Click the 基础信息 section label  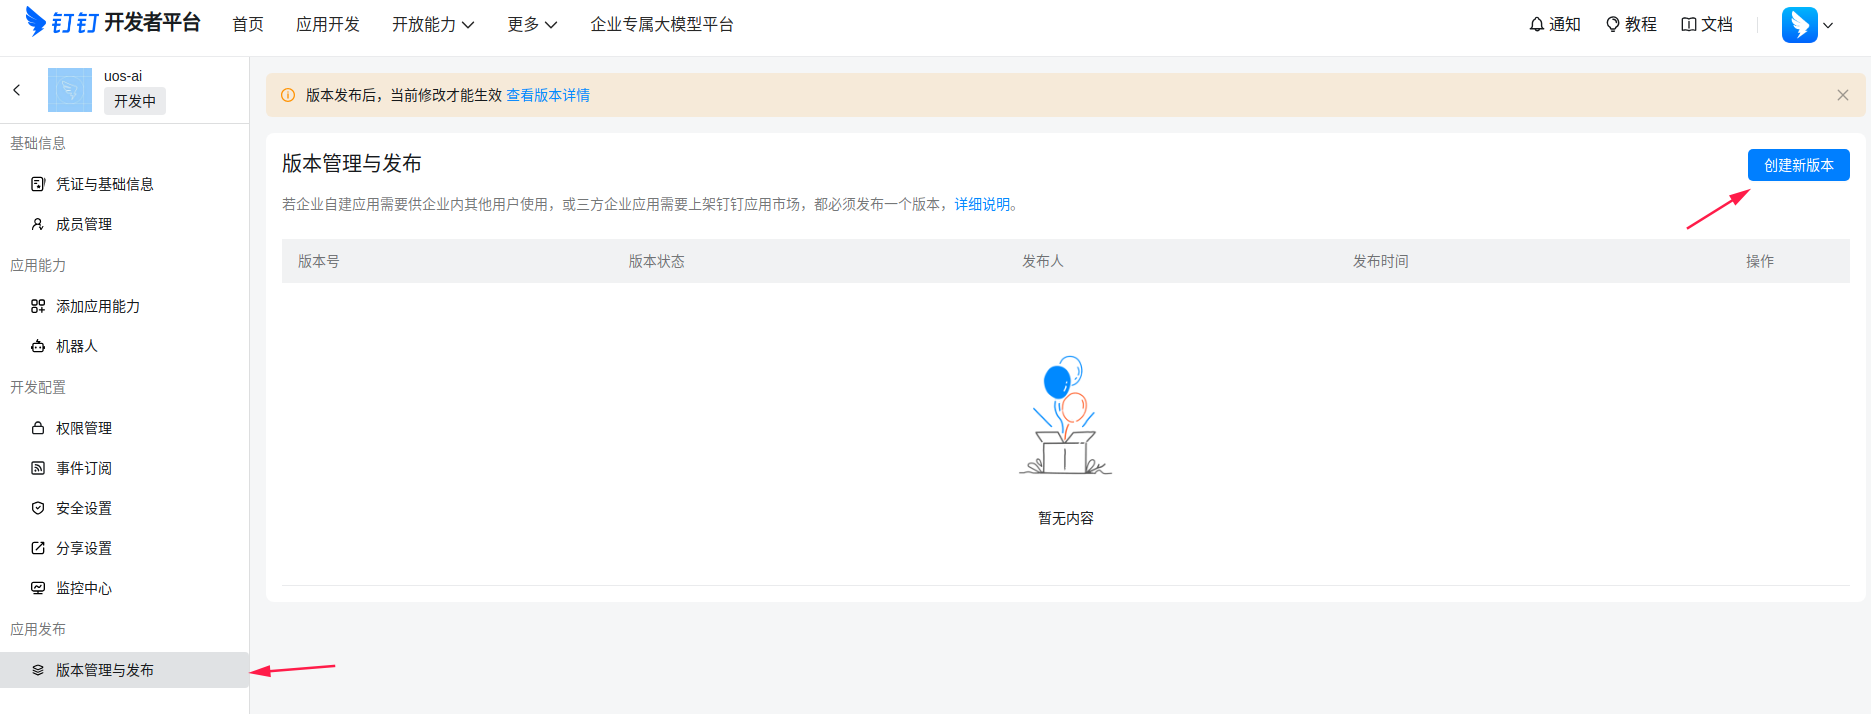tap(38, 143)
